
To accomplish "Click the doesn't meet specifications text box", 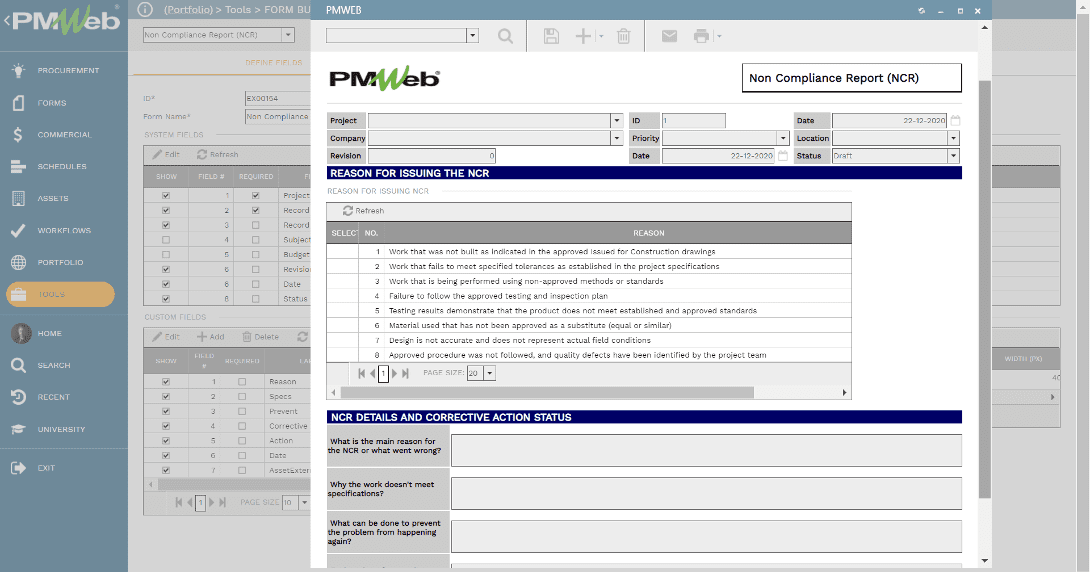I will (706, 493).
